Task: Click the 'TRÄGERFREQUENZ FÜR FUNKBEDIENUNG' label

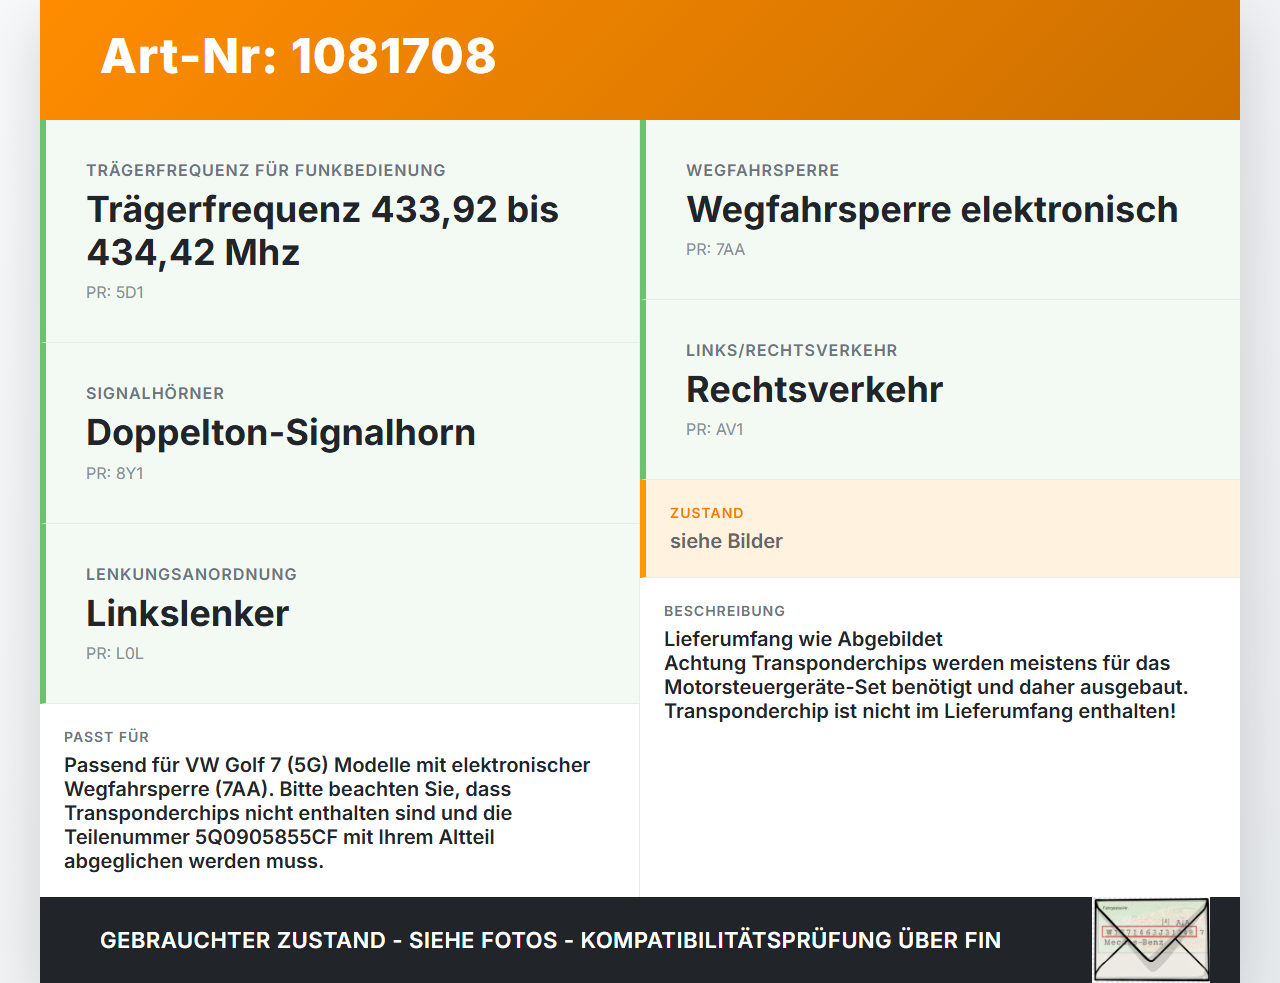Action: point(266,171)
